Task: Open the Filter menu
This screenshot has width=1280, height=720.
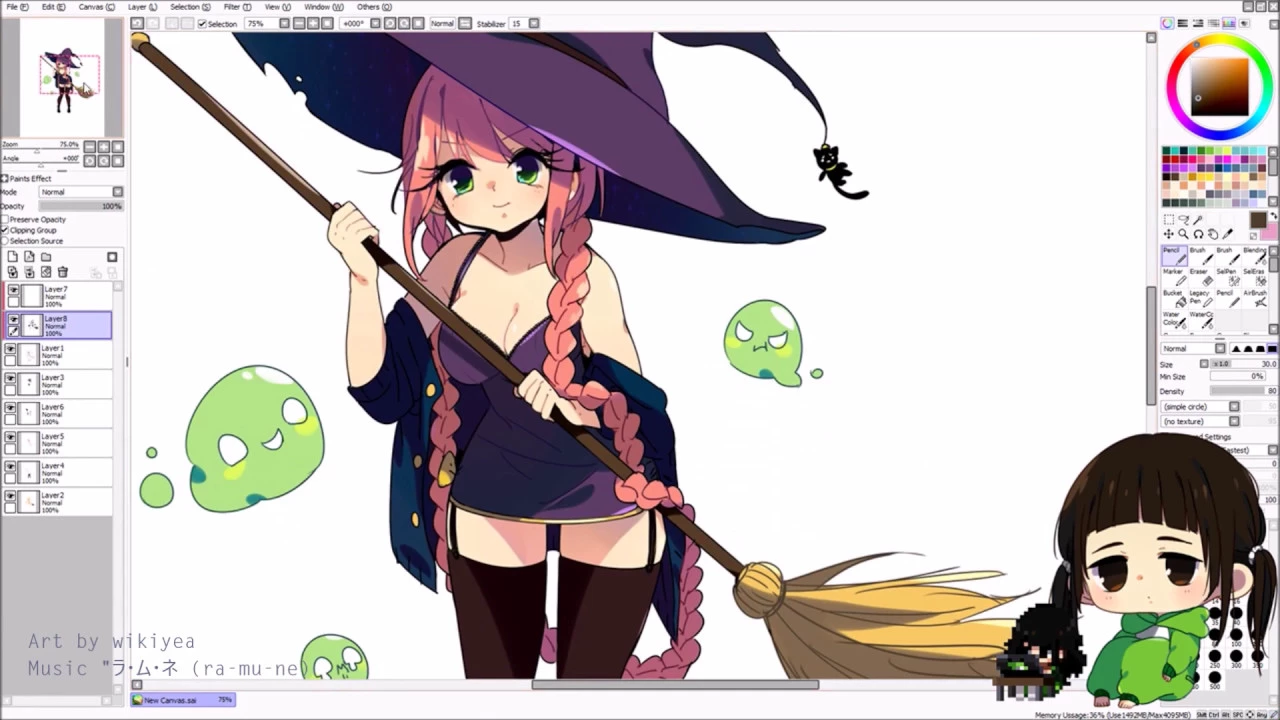Action: click(237, 7)
